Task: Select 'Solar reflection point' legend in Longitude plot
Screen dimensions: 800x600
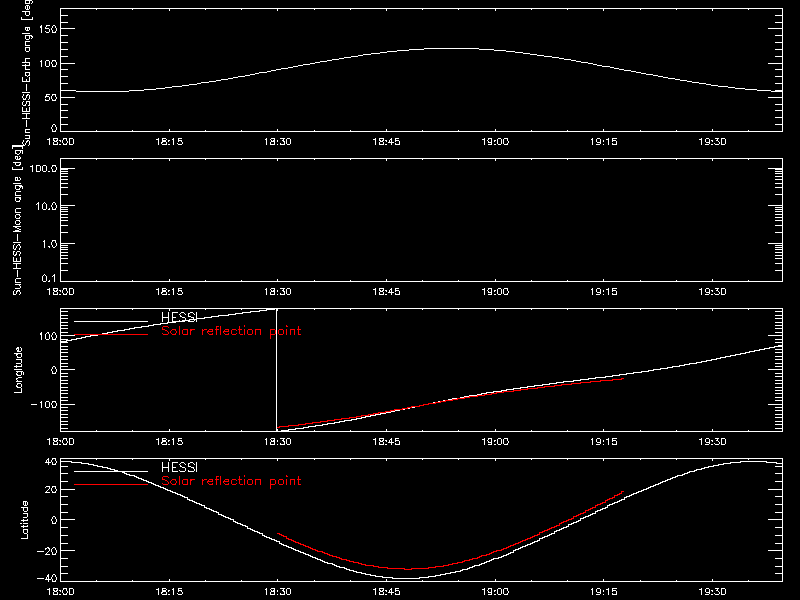Action: (x=231, y=331)
